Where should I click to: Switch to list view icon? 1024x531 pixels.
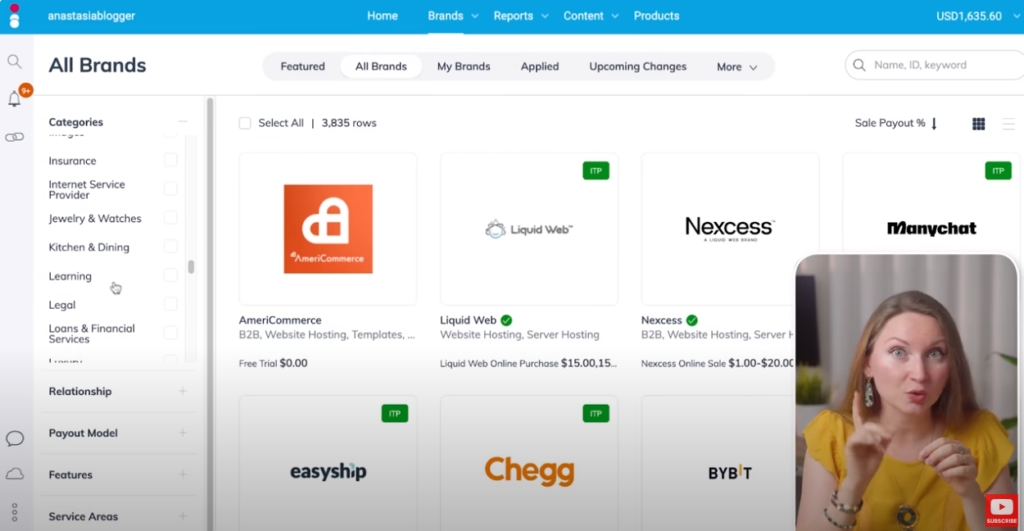(1008, 123)
